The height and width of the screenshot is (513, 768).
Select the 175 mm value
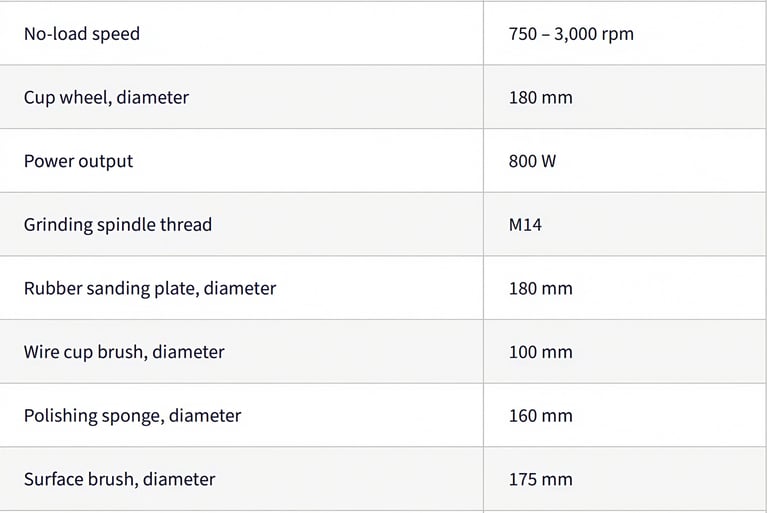point(540,479)
